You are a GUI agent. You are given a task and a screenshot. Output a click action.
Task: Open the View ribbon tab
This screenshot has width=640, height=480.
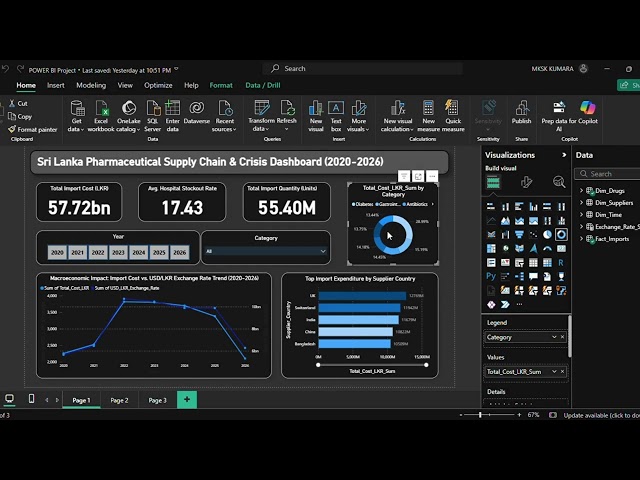pyautogui.click(x=125, y=85)
